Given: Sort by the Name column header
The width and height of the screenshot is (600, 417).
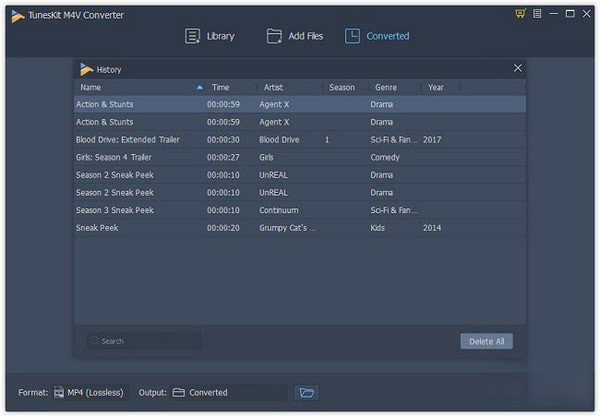Looking at the screenshot, I should pos(91,88).
